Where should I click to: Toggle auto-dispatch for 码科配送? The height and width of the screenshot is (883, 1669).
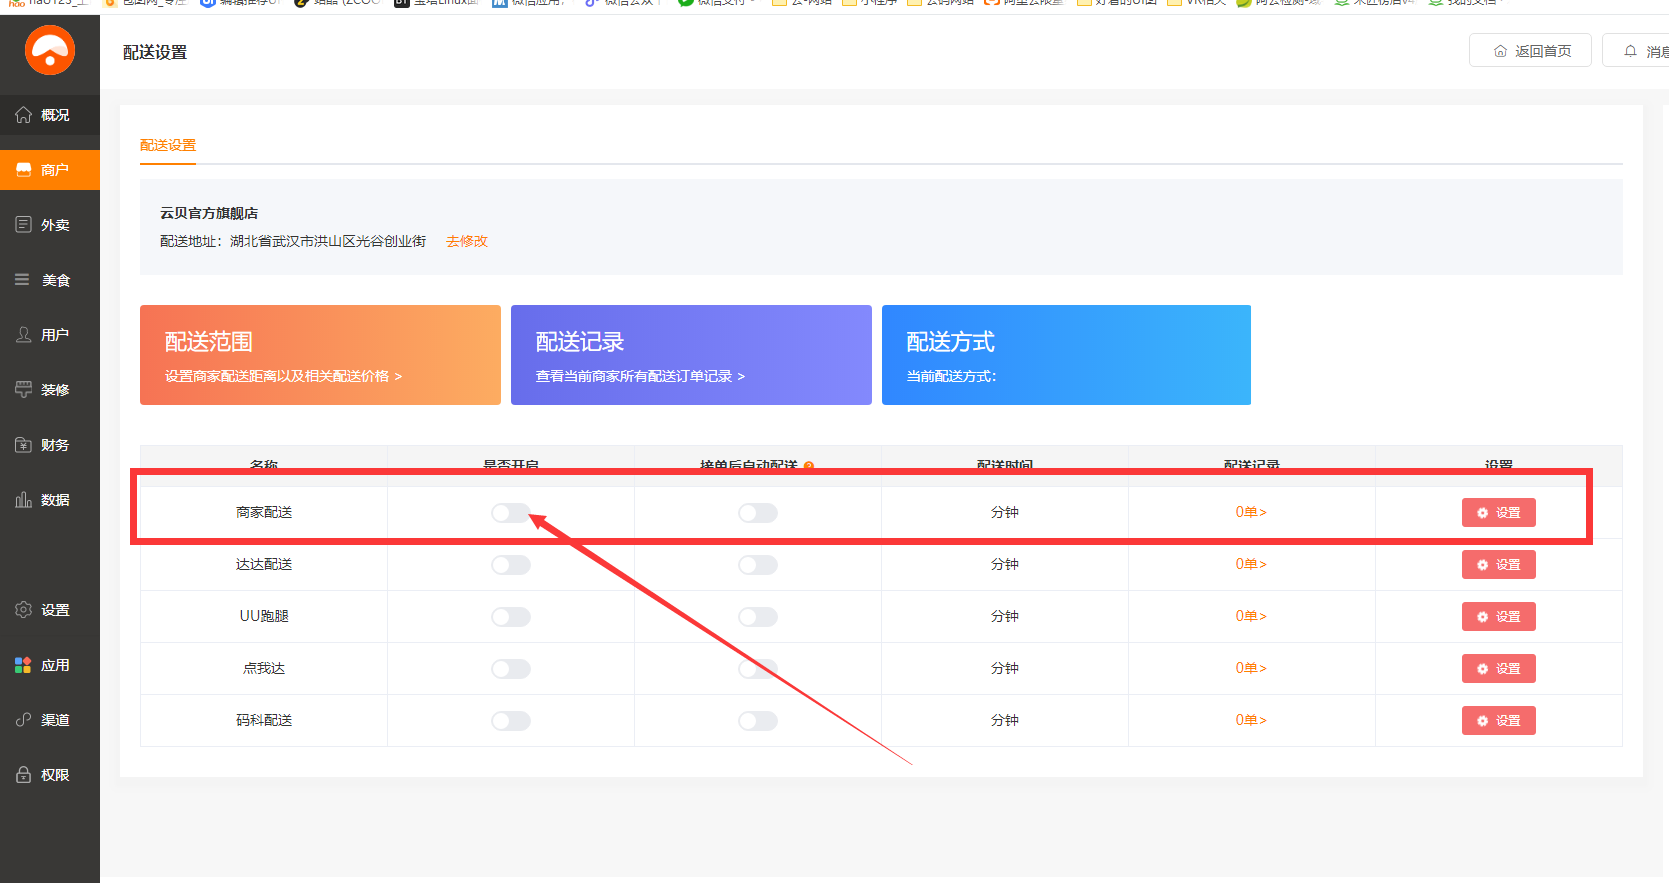click(x=758, y=721)
